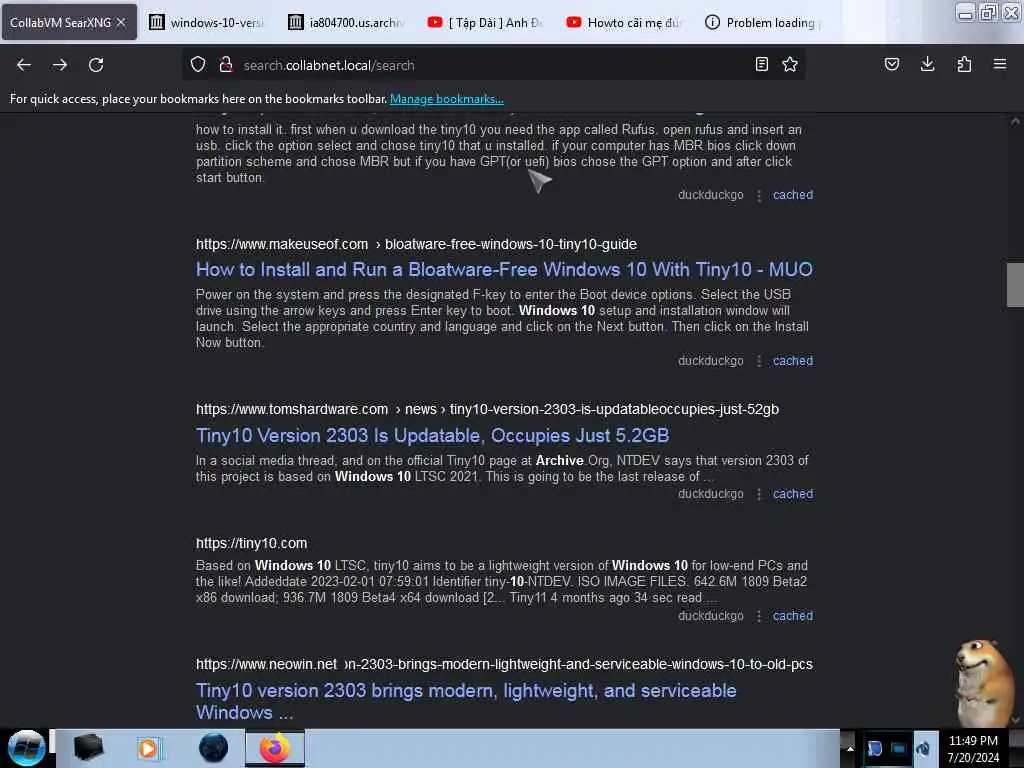Open the MUO Bloatware-Free Windows 10 result

504,269
